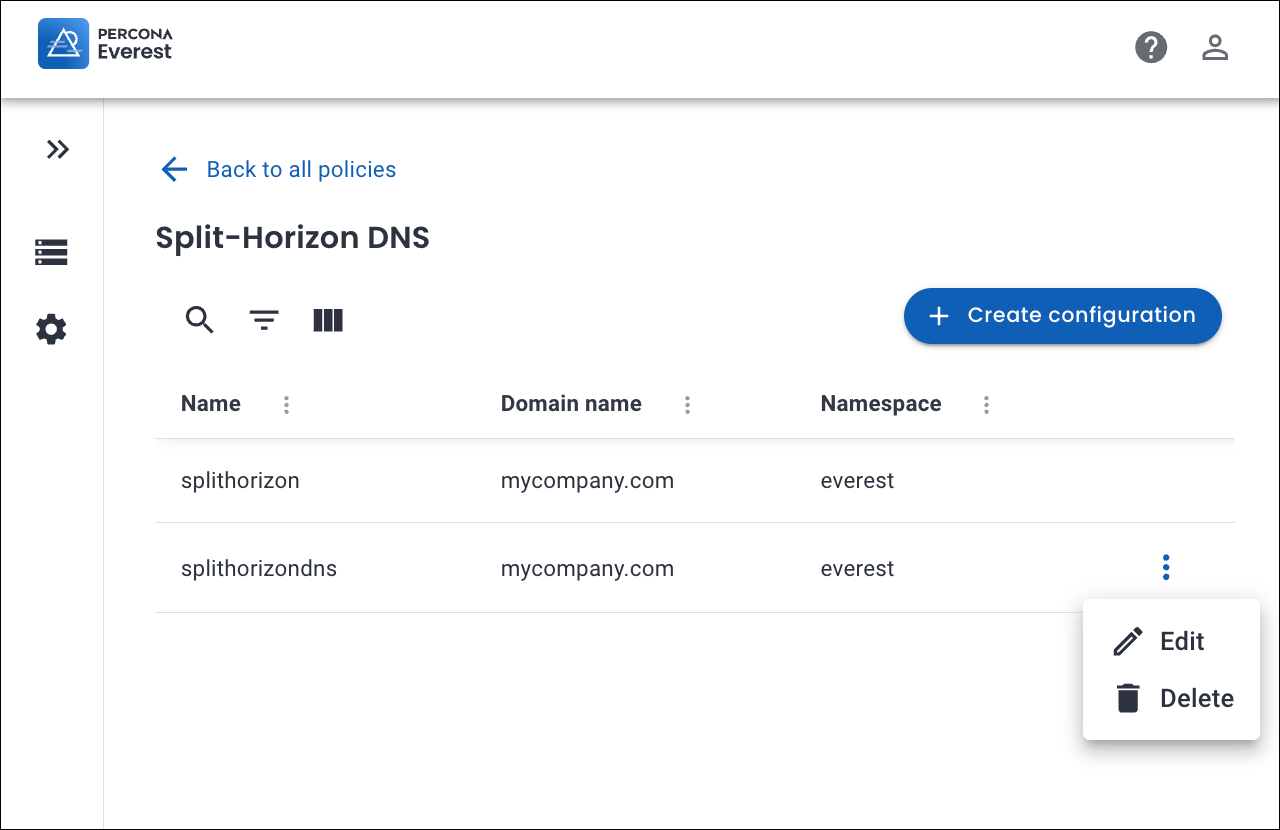Viewport: 1280px width, 830px height.
Task: Click the Back to all policies link
Action: (300, 170)
